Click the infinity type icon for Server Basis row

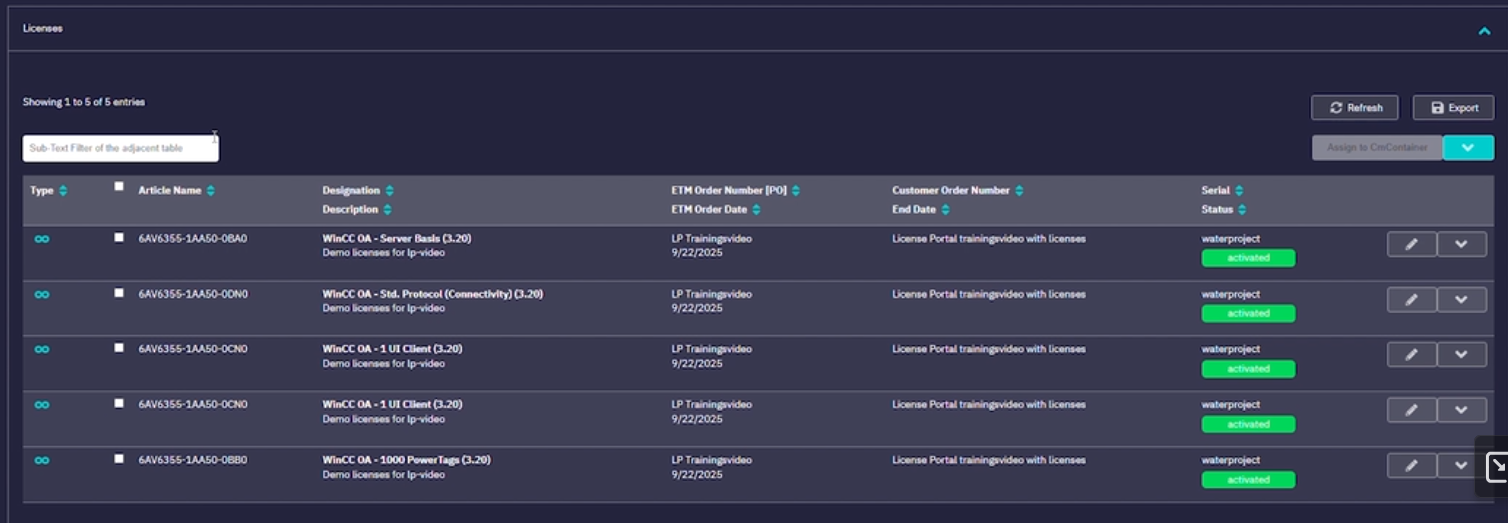pyautogui.click(x=42, y=239)
